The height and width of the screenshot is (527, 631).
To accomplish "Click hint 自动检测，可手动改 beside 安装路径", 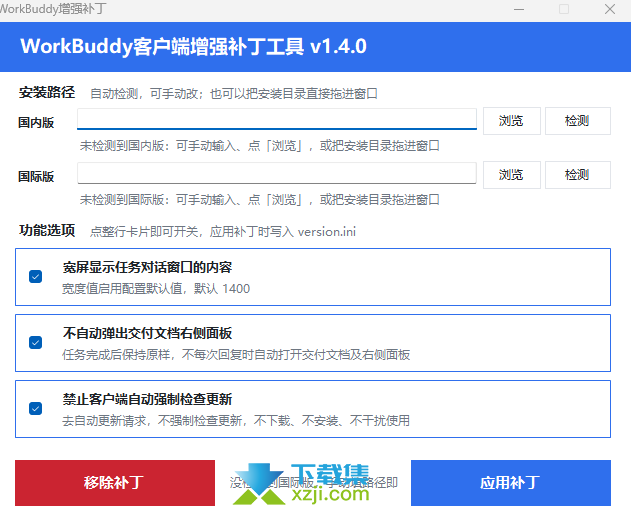I will tap(144, 94).
